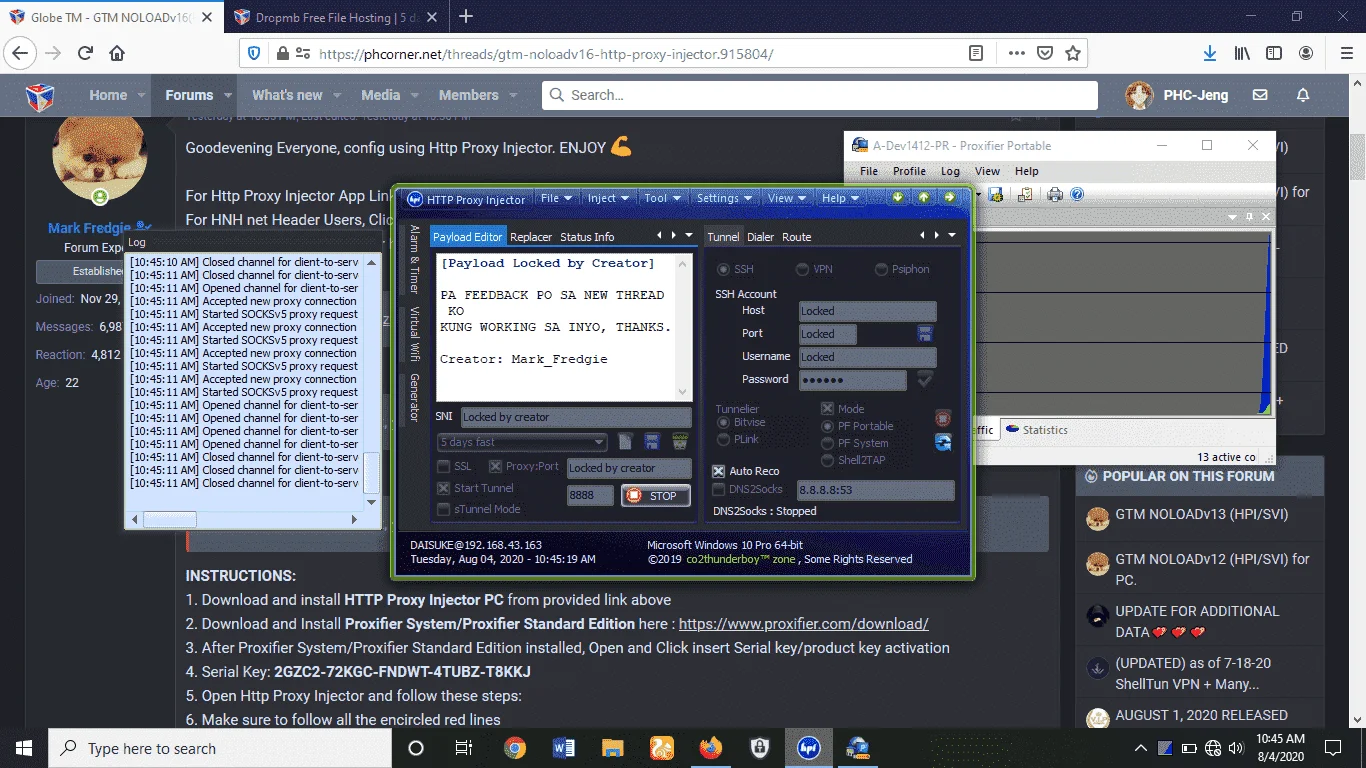Click the Proxifier checklist rules toolbar icon

click(1025, 195)
